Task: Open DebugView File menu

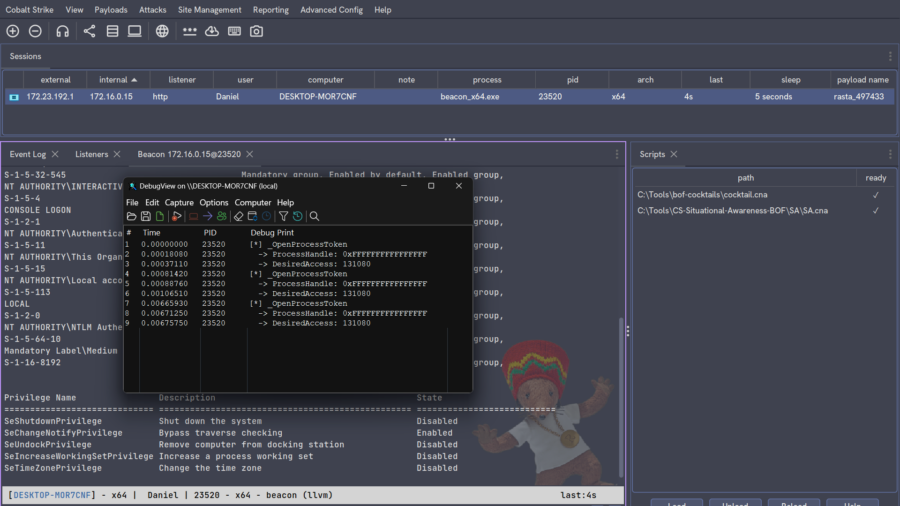Action: (x=132, y=203)
